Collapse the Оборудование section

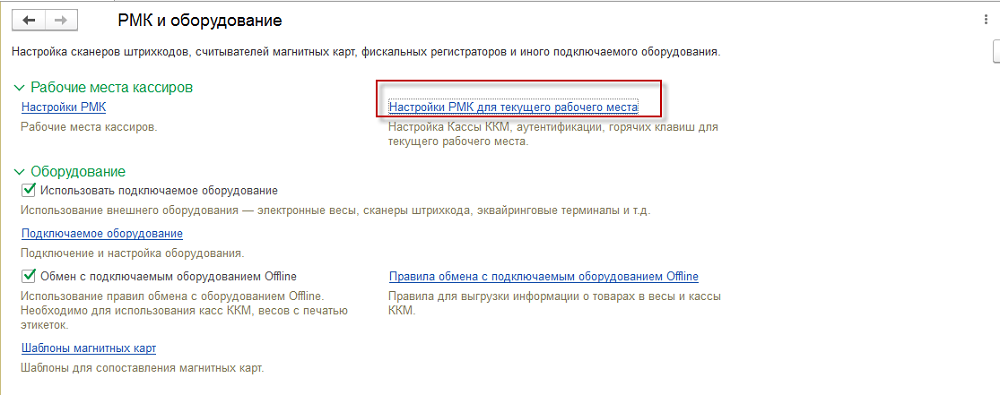click(19, 172)
